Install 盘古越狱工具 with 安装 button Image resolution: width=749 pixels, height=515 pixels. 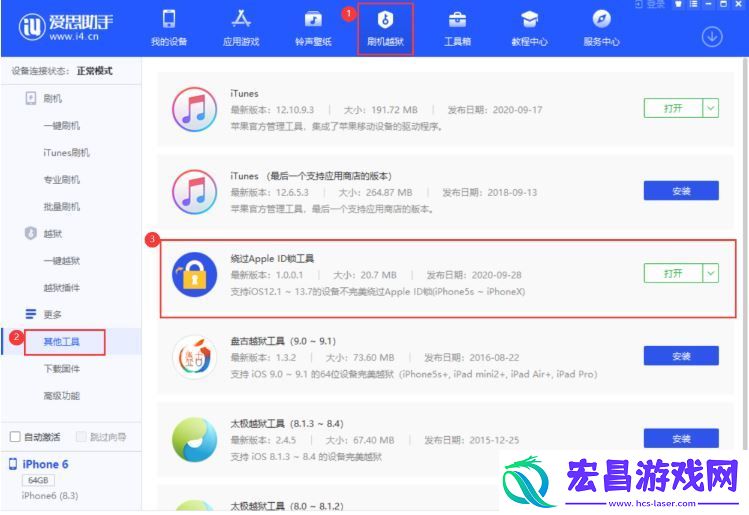(x=681, y=356)
